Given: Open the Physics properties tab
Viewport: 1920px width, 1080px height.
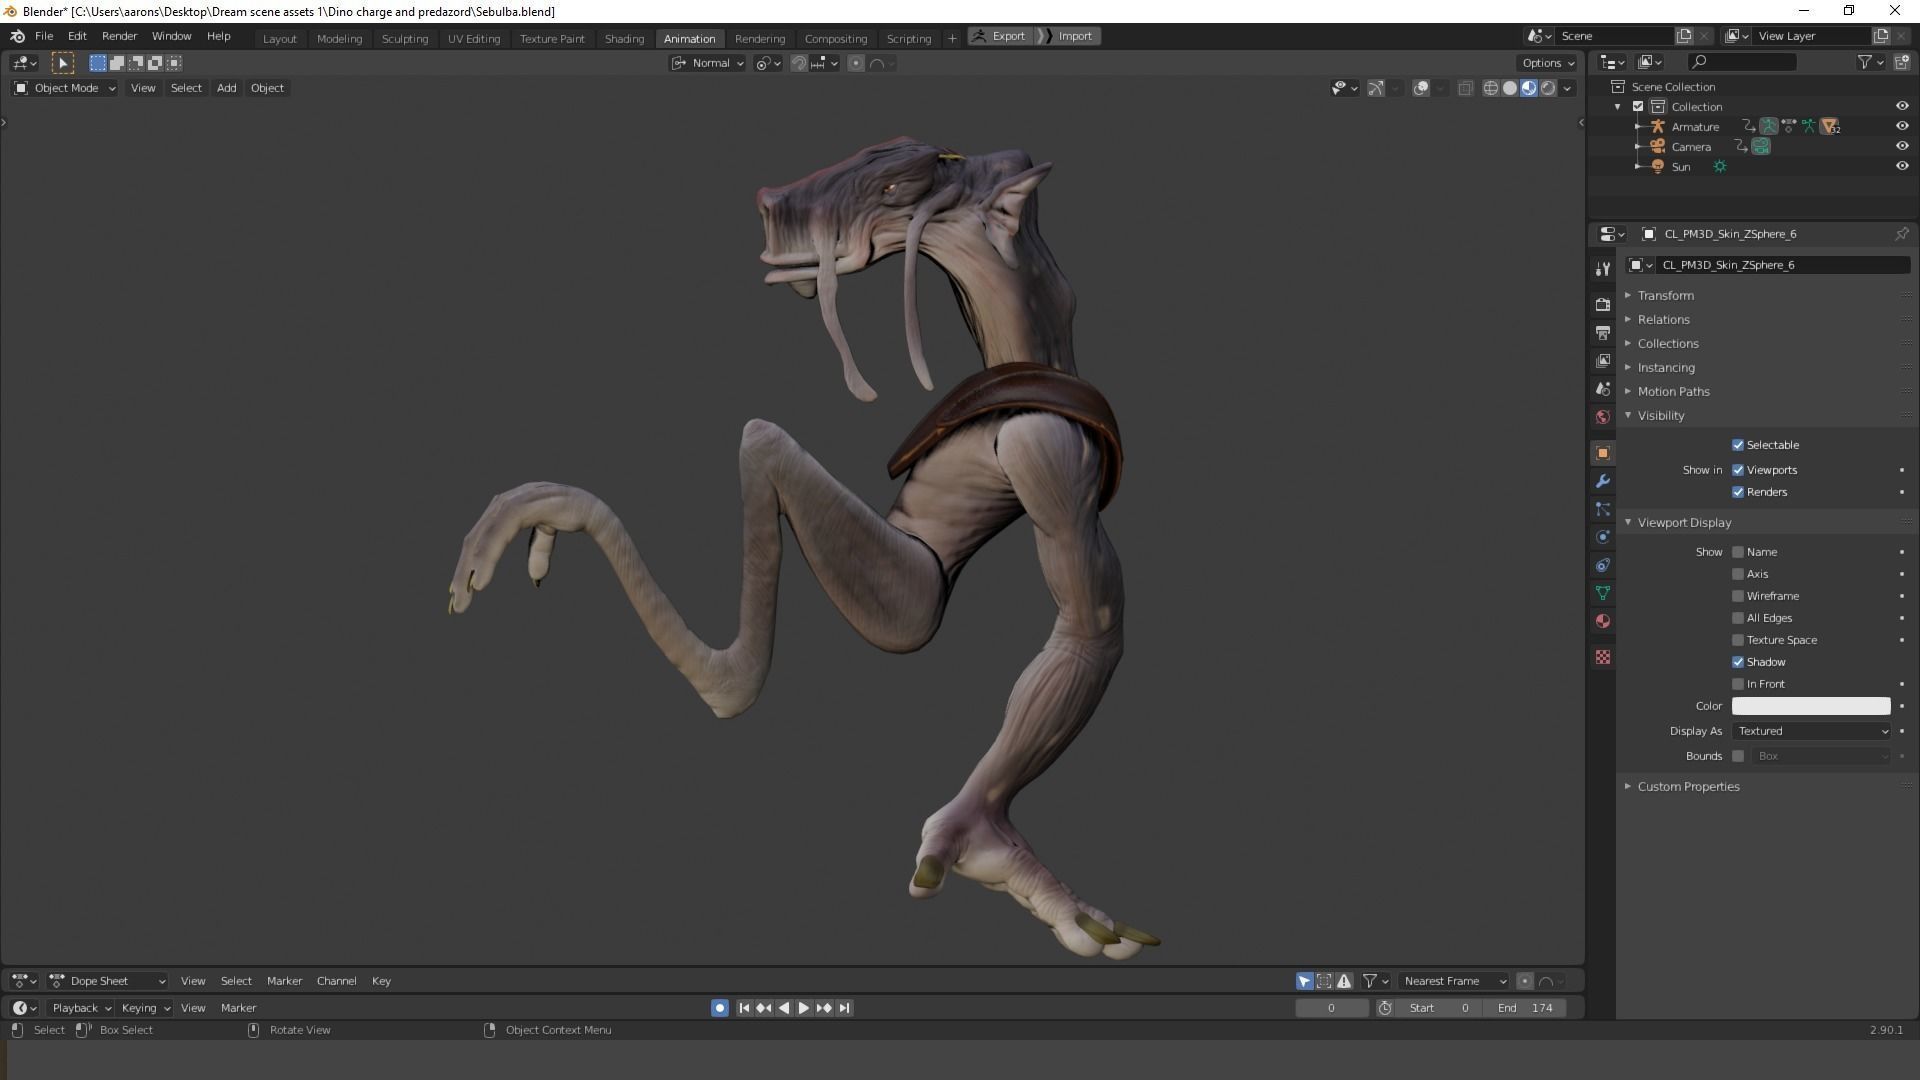Looking at the screenshot, I should (1603, 537).
